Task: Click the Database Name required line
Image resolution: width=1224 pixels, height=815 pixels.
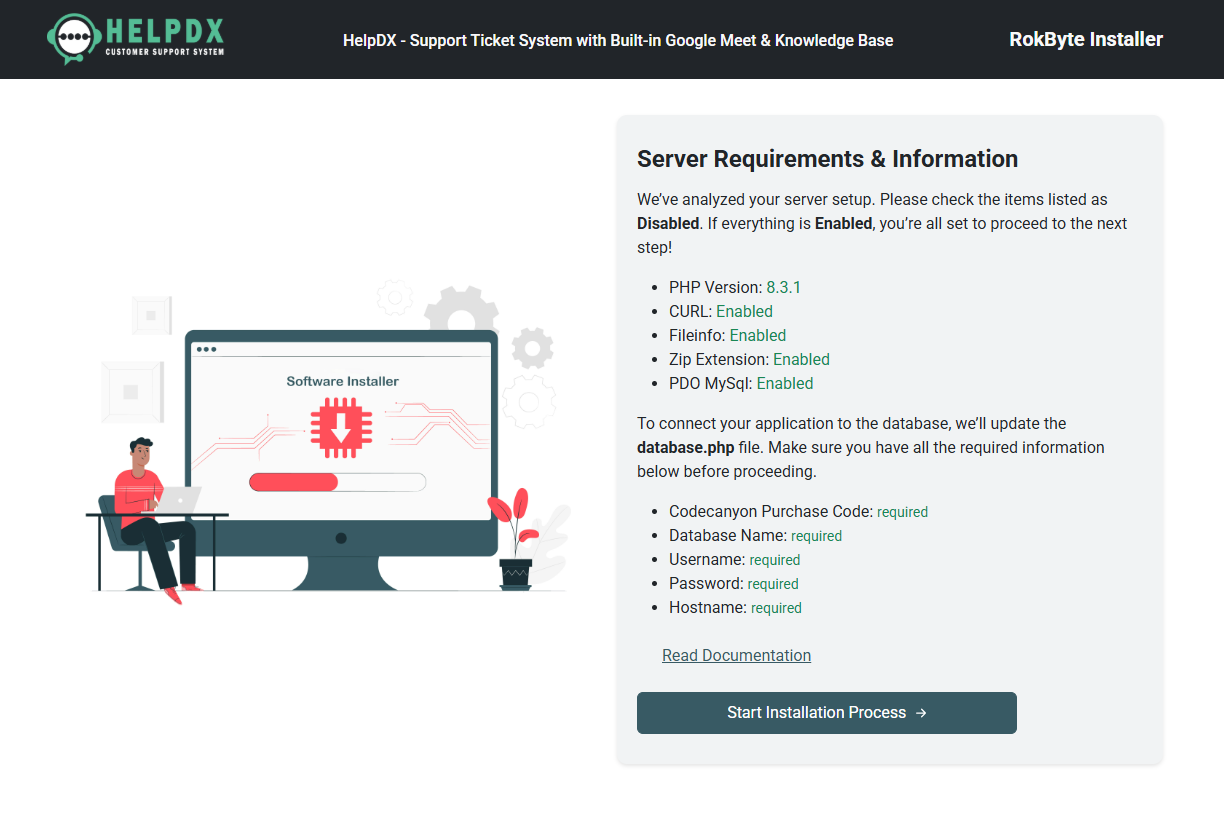Action: pos(755,535)
